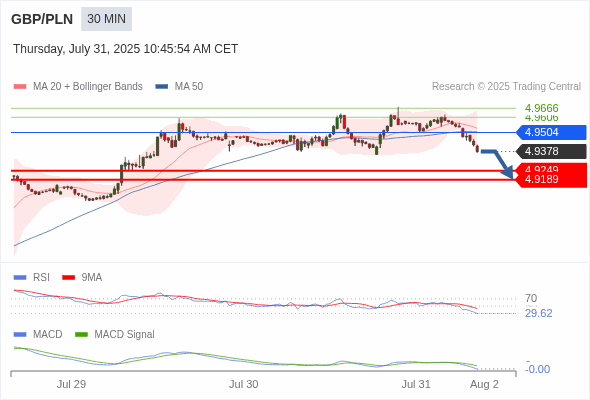The width and height of the screenshot is (590, 400).
Task: Click the 30 MIN timeframe badge
Action: (106, 19)
